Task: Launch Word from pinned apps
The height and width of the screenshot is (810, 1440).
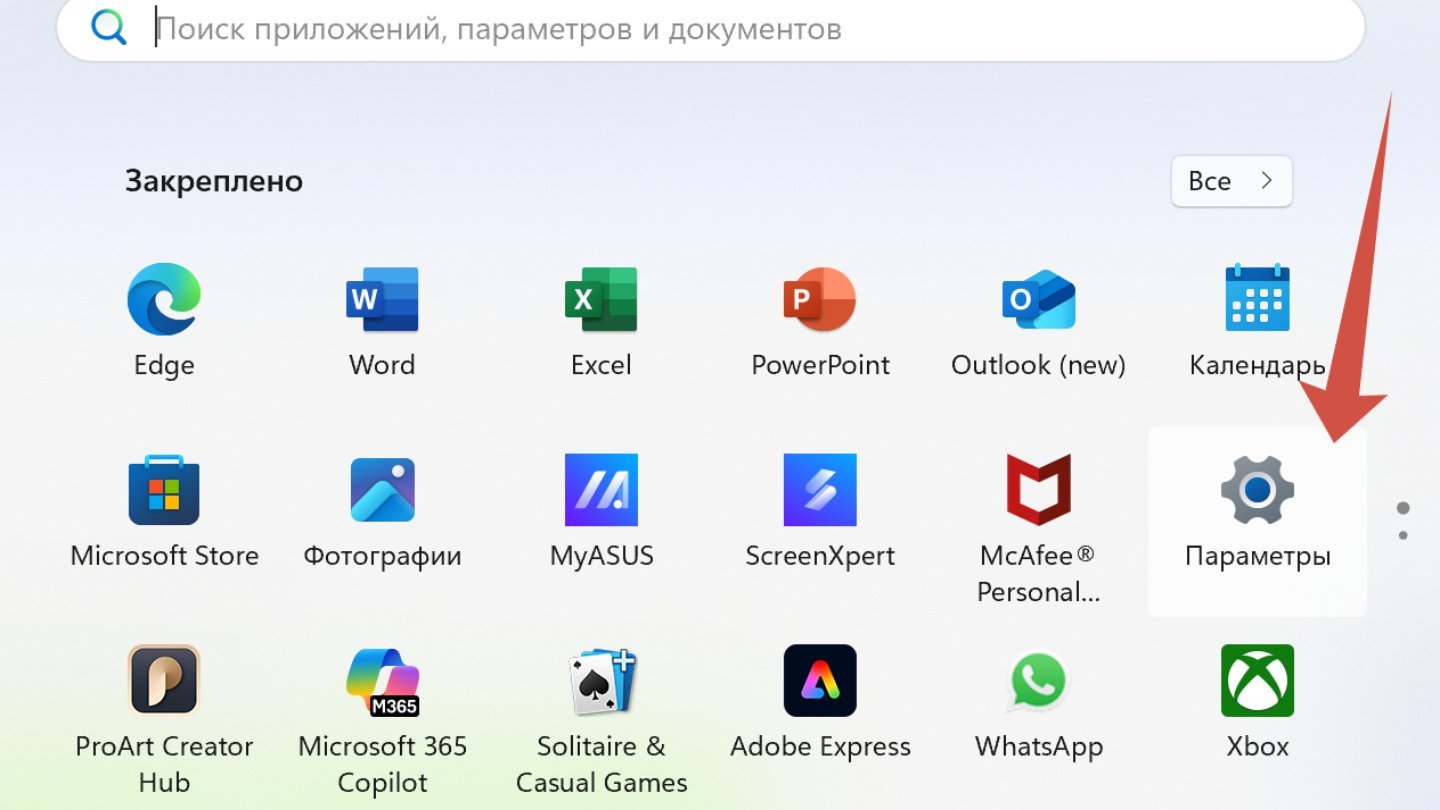Action: 382,299
